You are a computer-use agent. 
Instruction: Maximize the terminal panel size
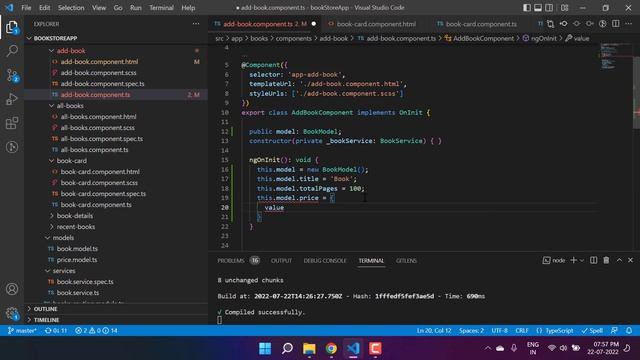(x=619, y=260)
